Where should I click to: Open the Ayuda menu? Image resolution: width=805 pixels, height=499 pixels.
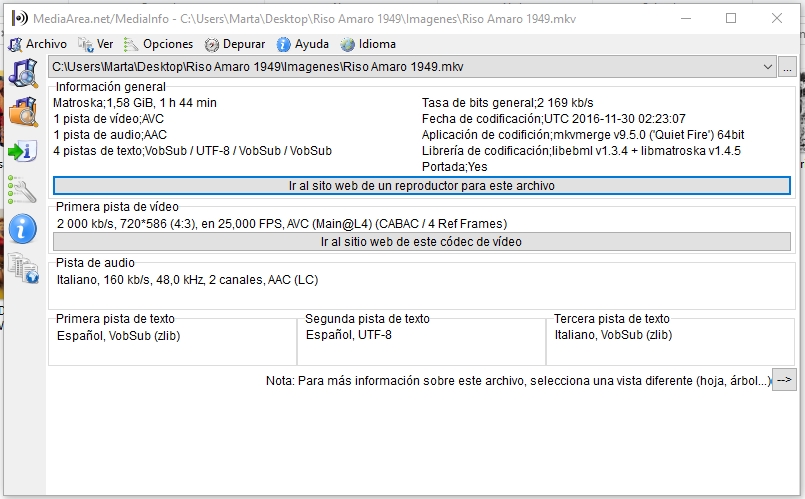pyautogui.click(x=302, y=44)
